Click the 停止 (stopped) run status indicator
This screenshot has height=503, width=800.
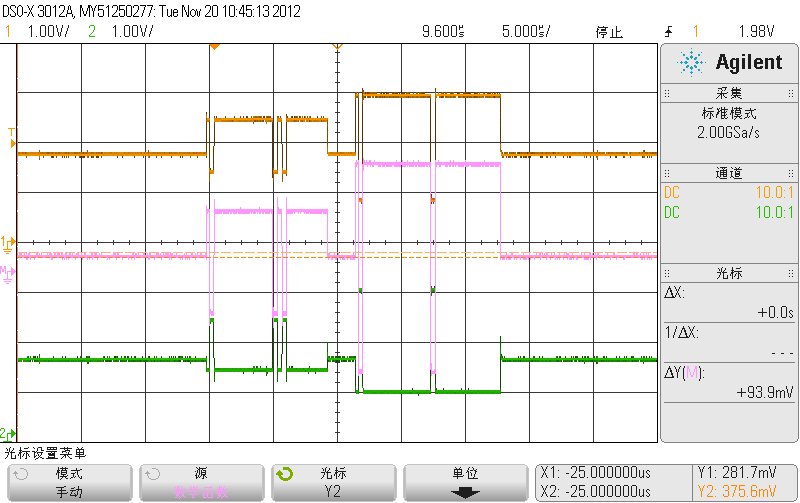point(609,32)
